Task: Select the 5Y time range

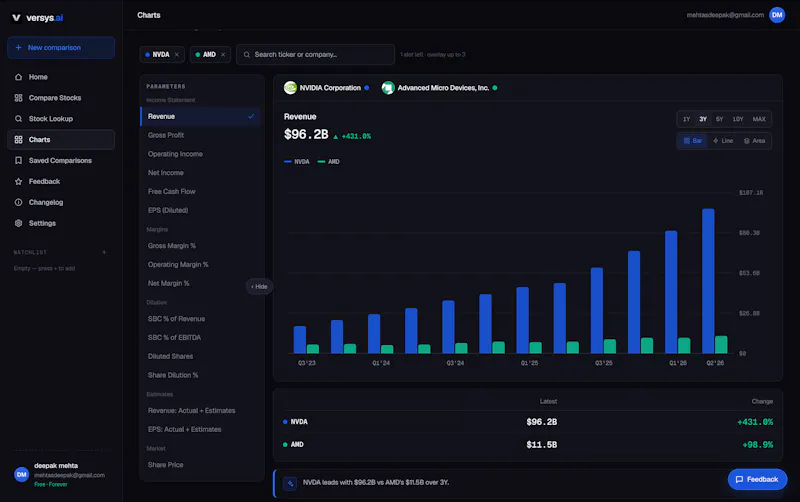Action: tap(719, 119)
